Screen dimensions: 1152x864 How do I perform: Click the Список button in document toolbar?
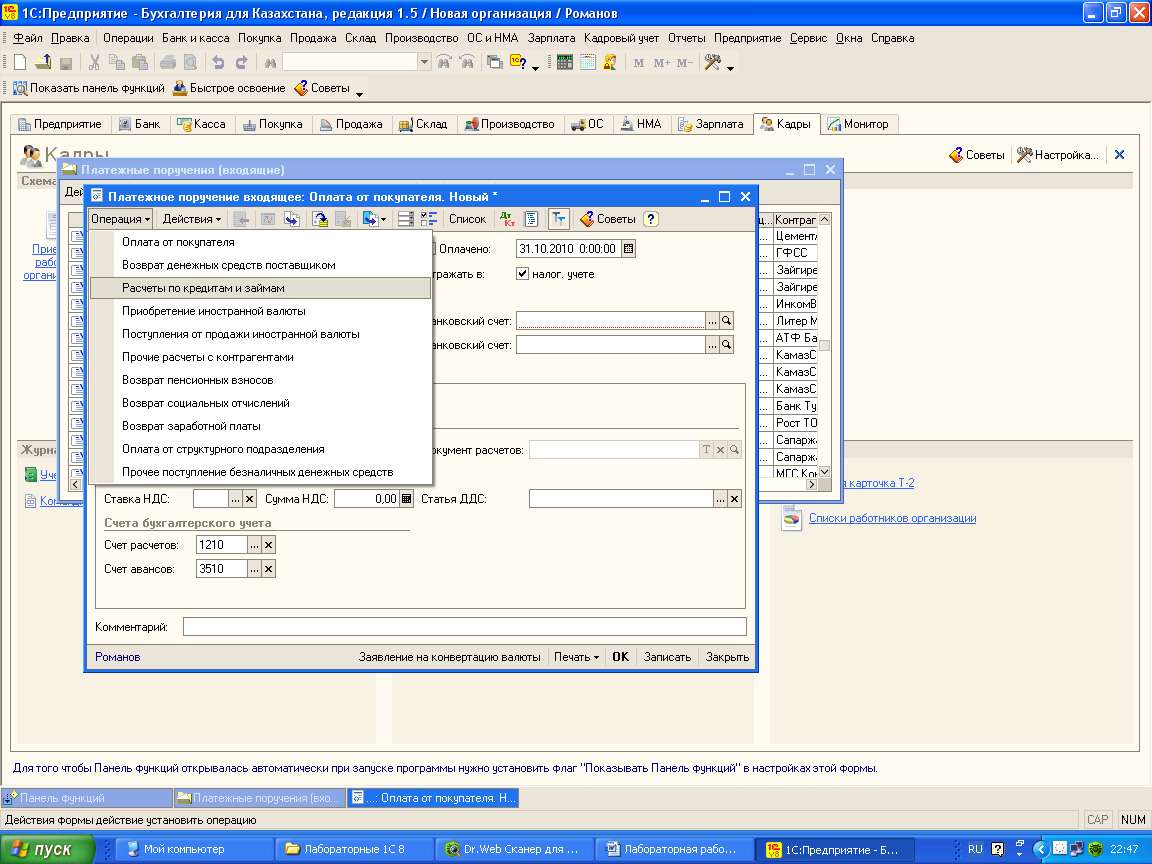point(467,219)
